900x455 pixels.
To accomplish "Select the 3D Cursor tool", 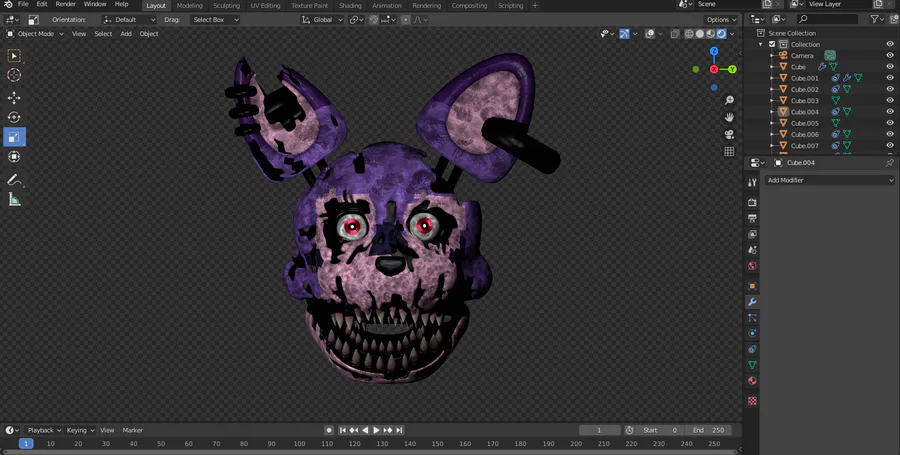I will pyautogui.click(x=14, y=75).
